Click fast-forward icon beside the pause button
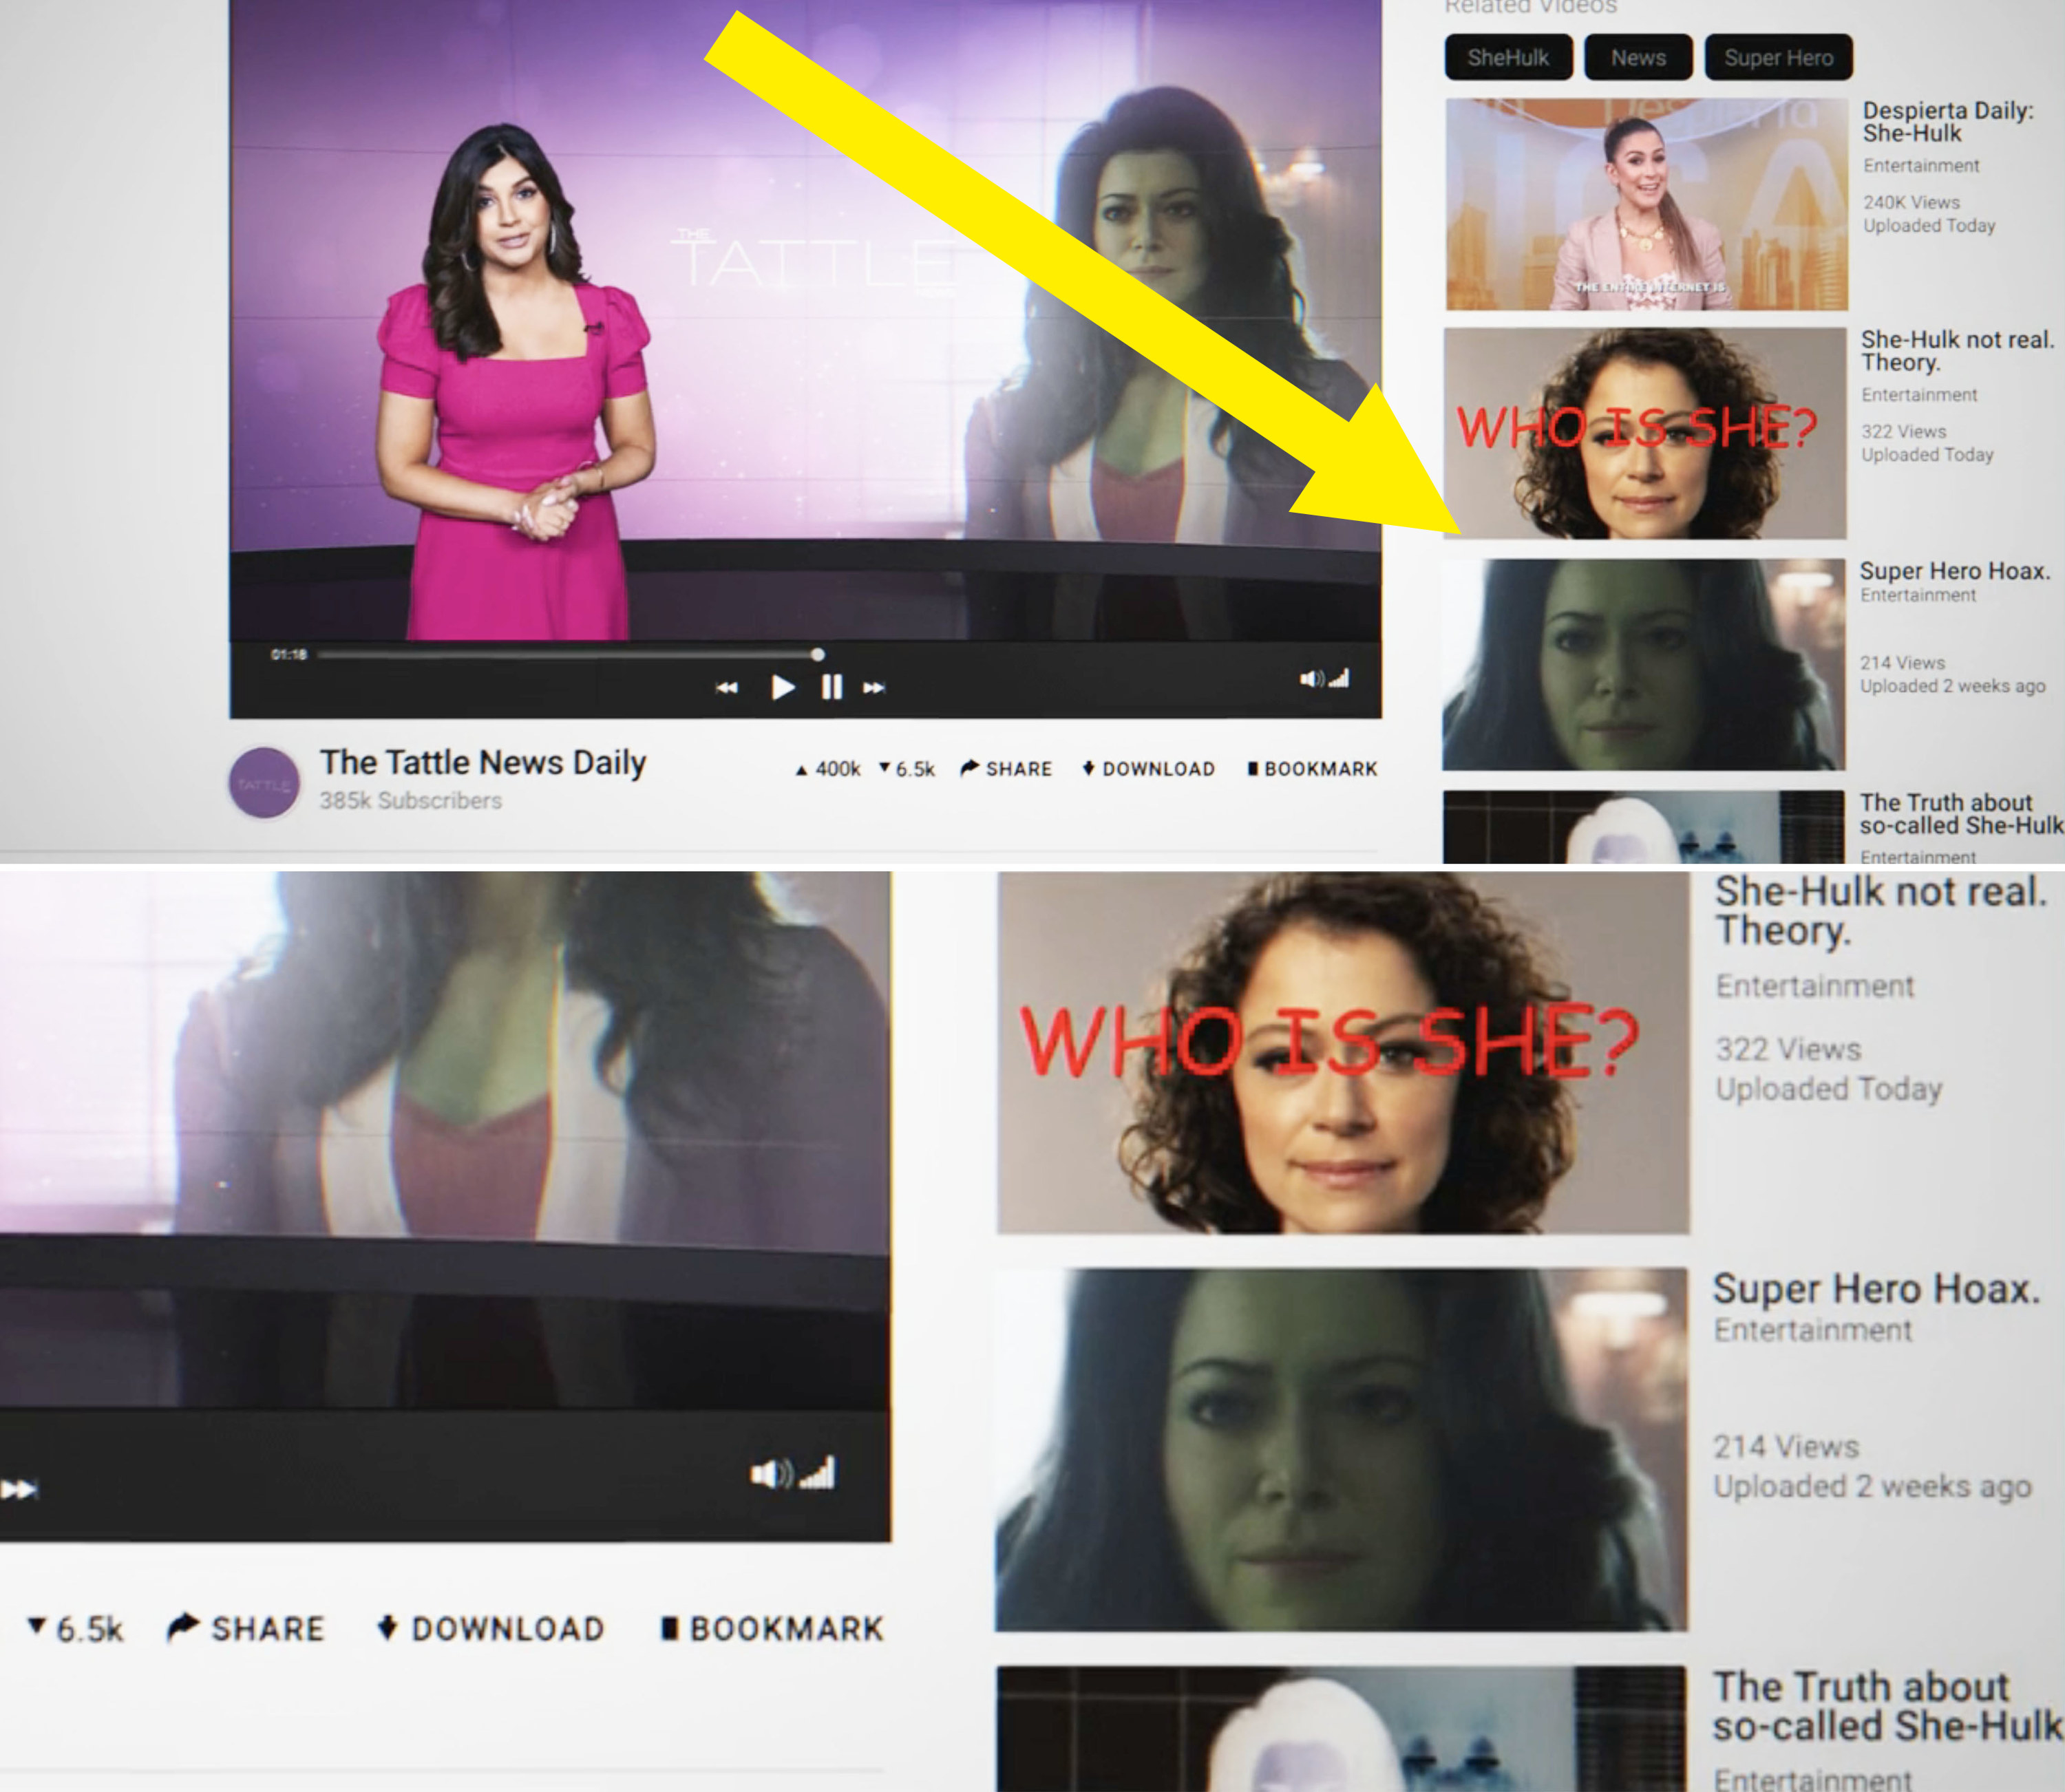Image resolution: width=2065 pixels, height=1792 pixels. click(x=874, y=687)
